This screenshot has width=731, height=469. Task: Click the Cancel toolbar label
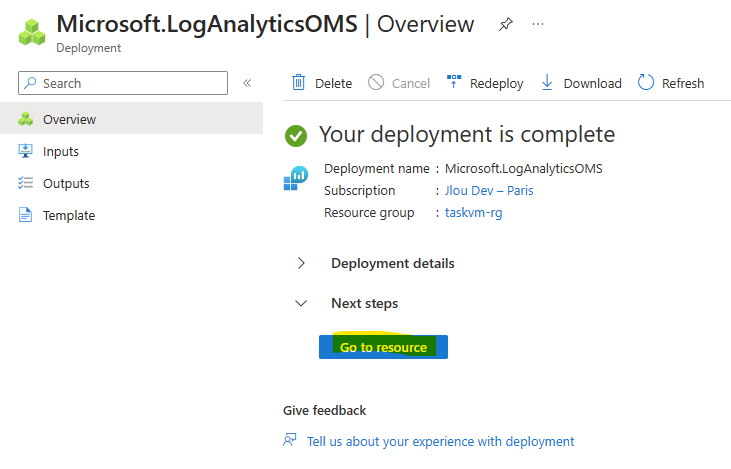[411, 83]
